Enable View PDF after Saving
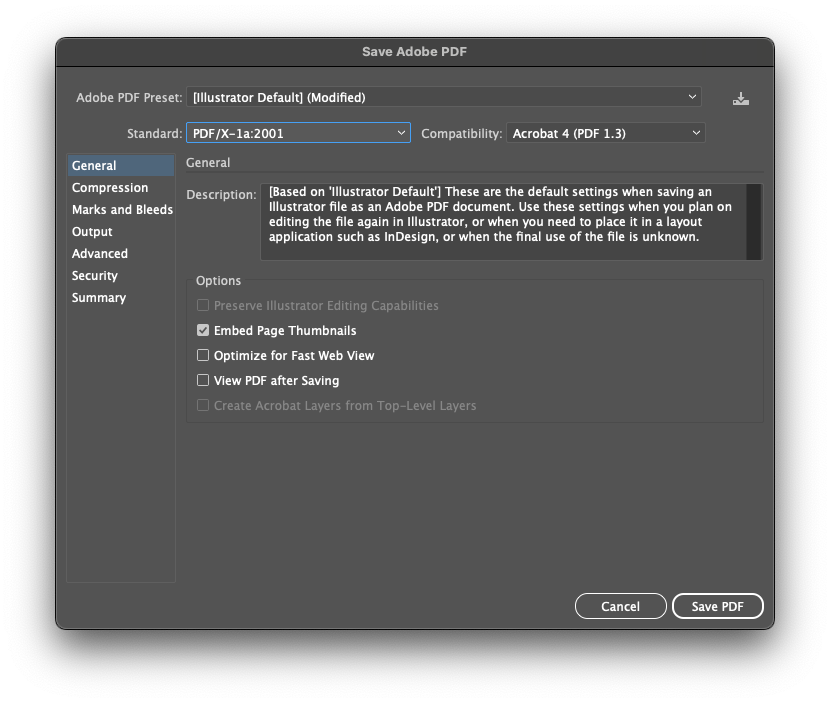The image size is (830, 703). click(x=203, y=381)
